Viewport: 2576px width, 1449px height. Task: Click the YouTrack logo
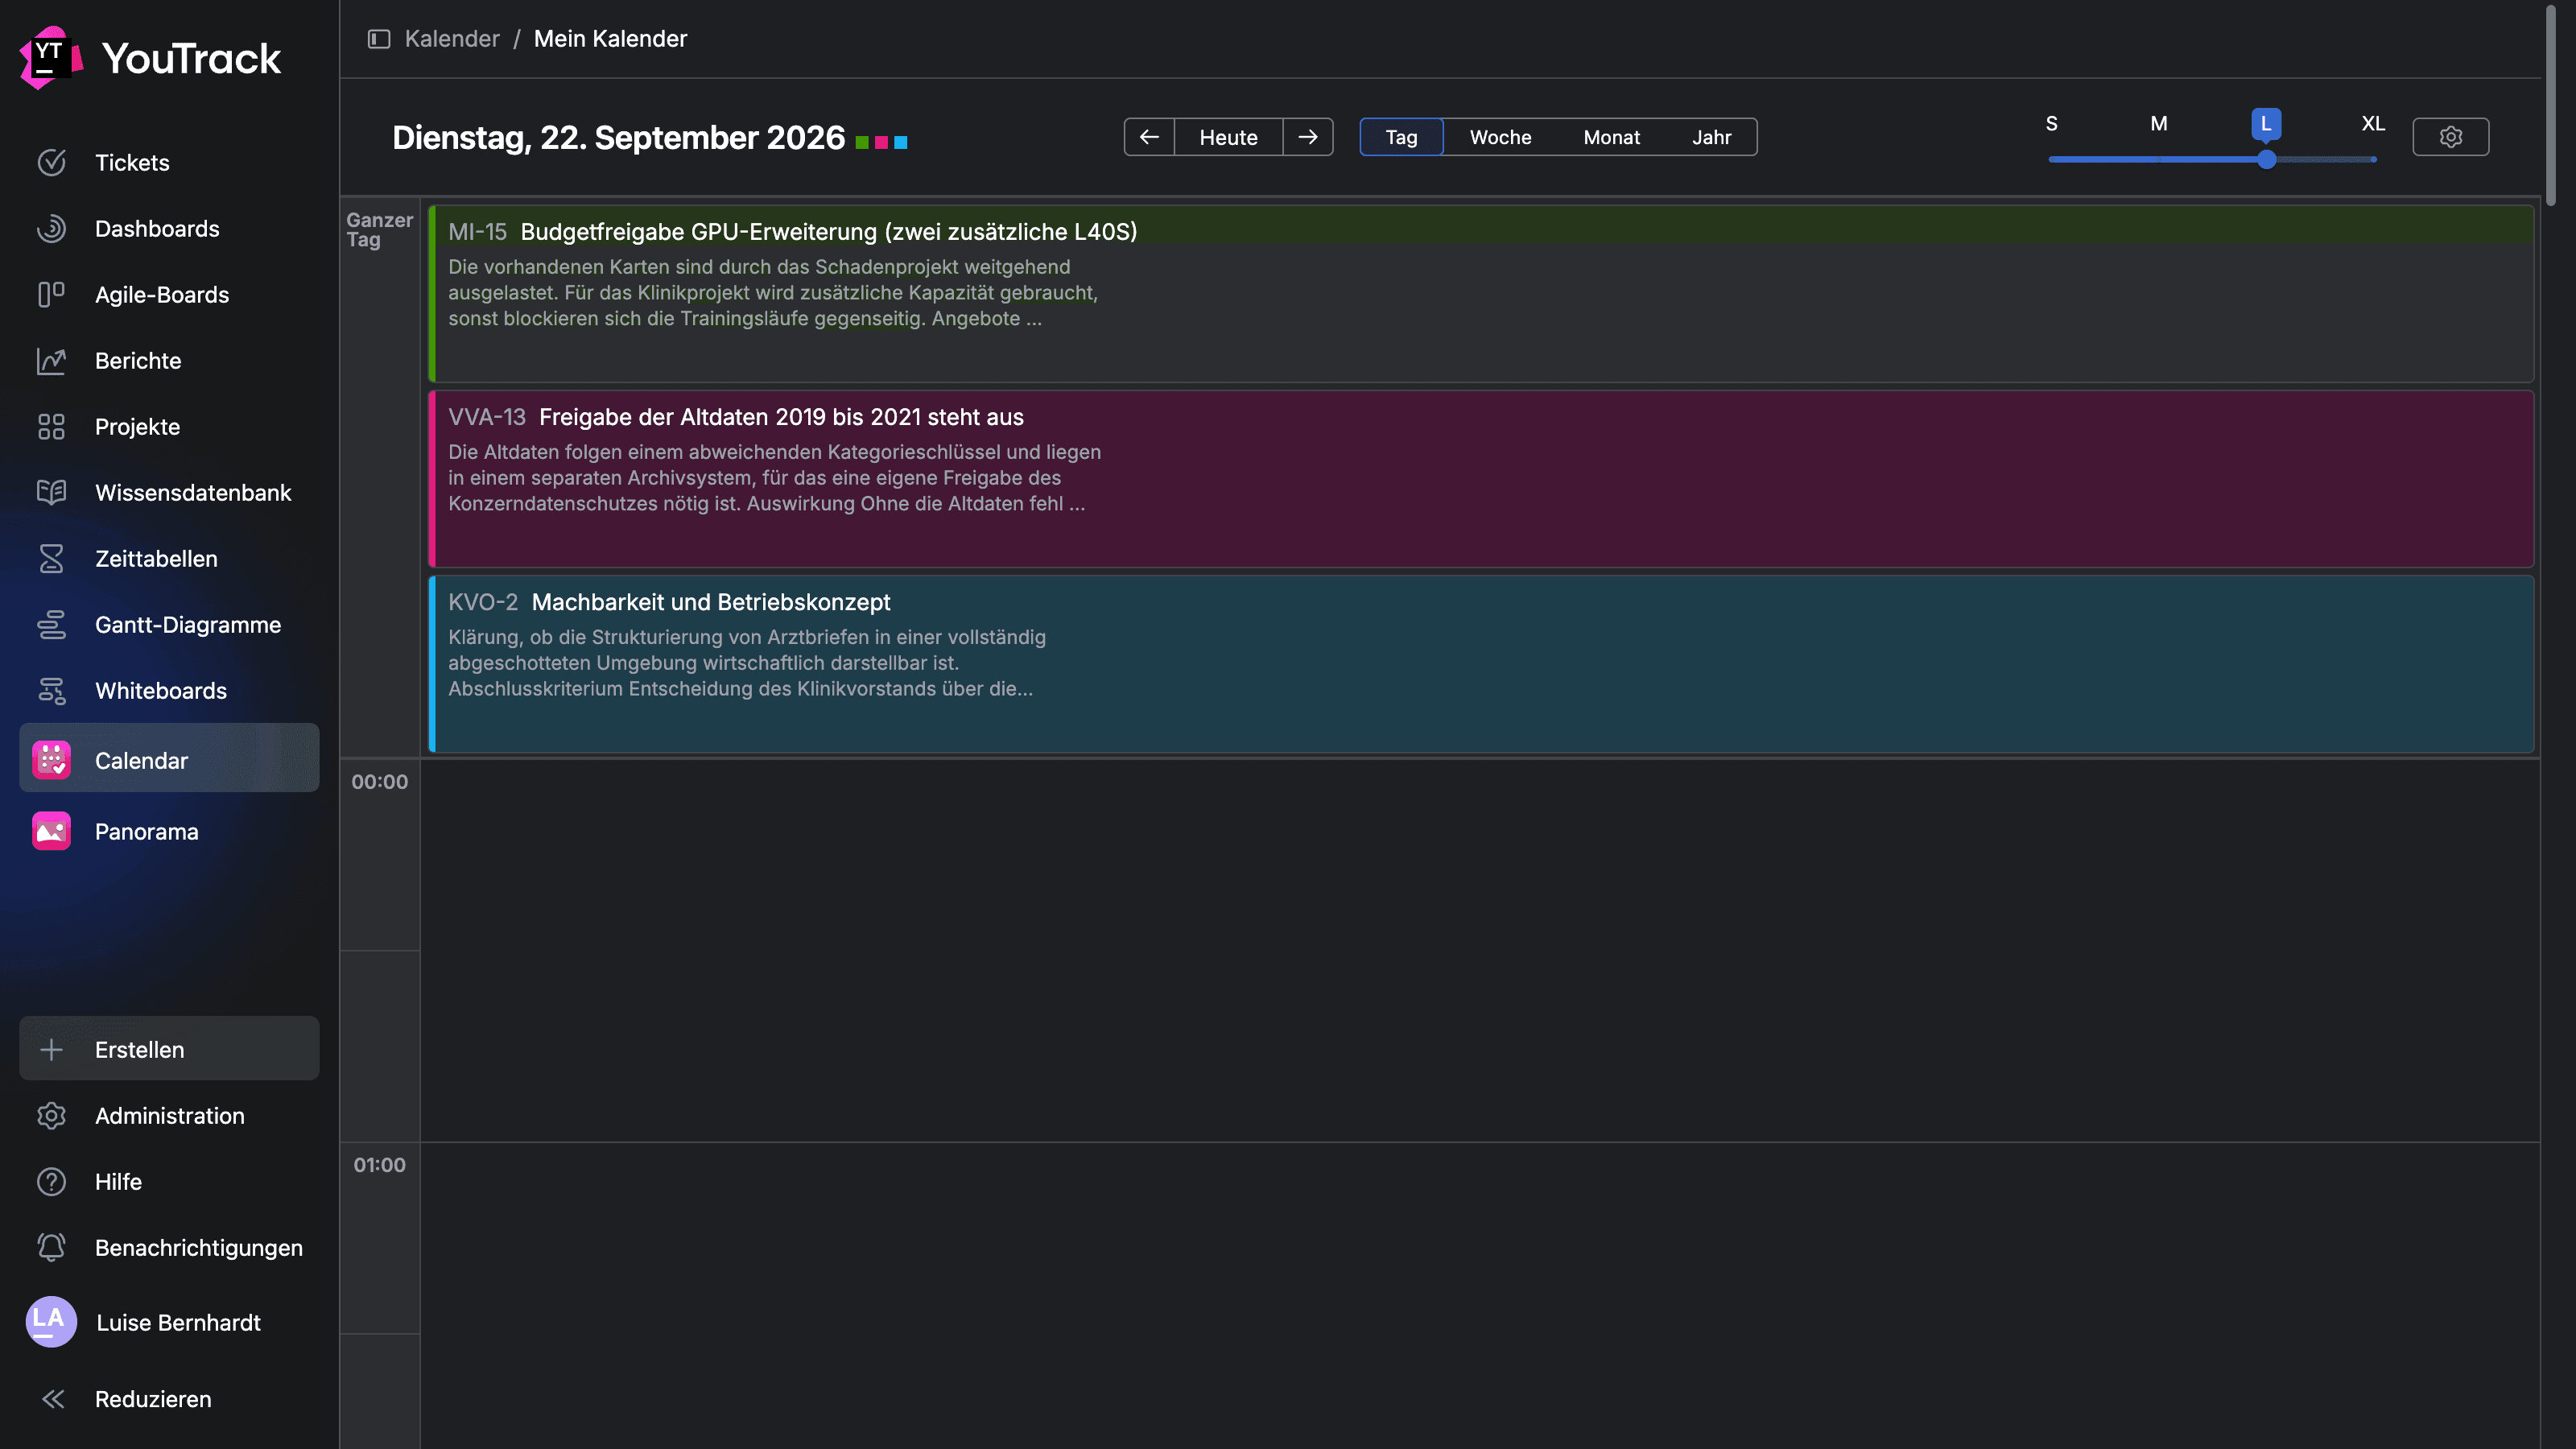(150, 58)
